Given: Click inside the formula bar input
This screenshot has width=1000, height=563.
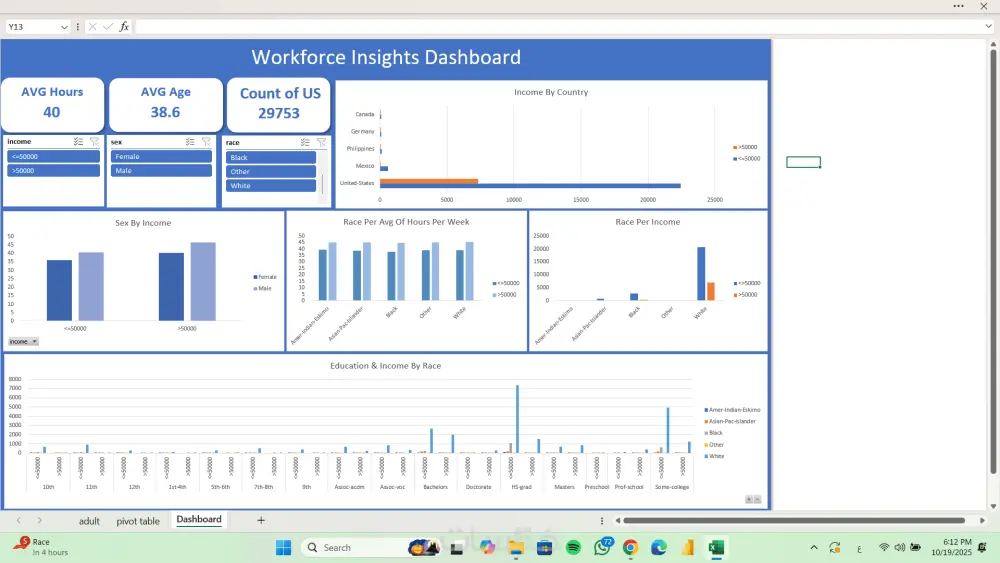Looking at the screenshot, I should click(558, 27).
